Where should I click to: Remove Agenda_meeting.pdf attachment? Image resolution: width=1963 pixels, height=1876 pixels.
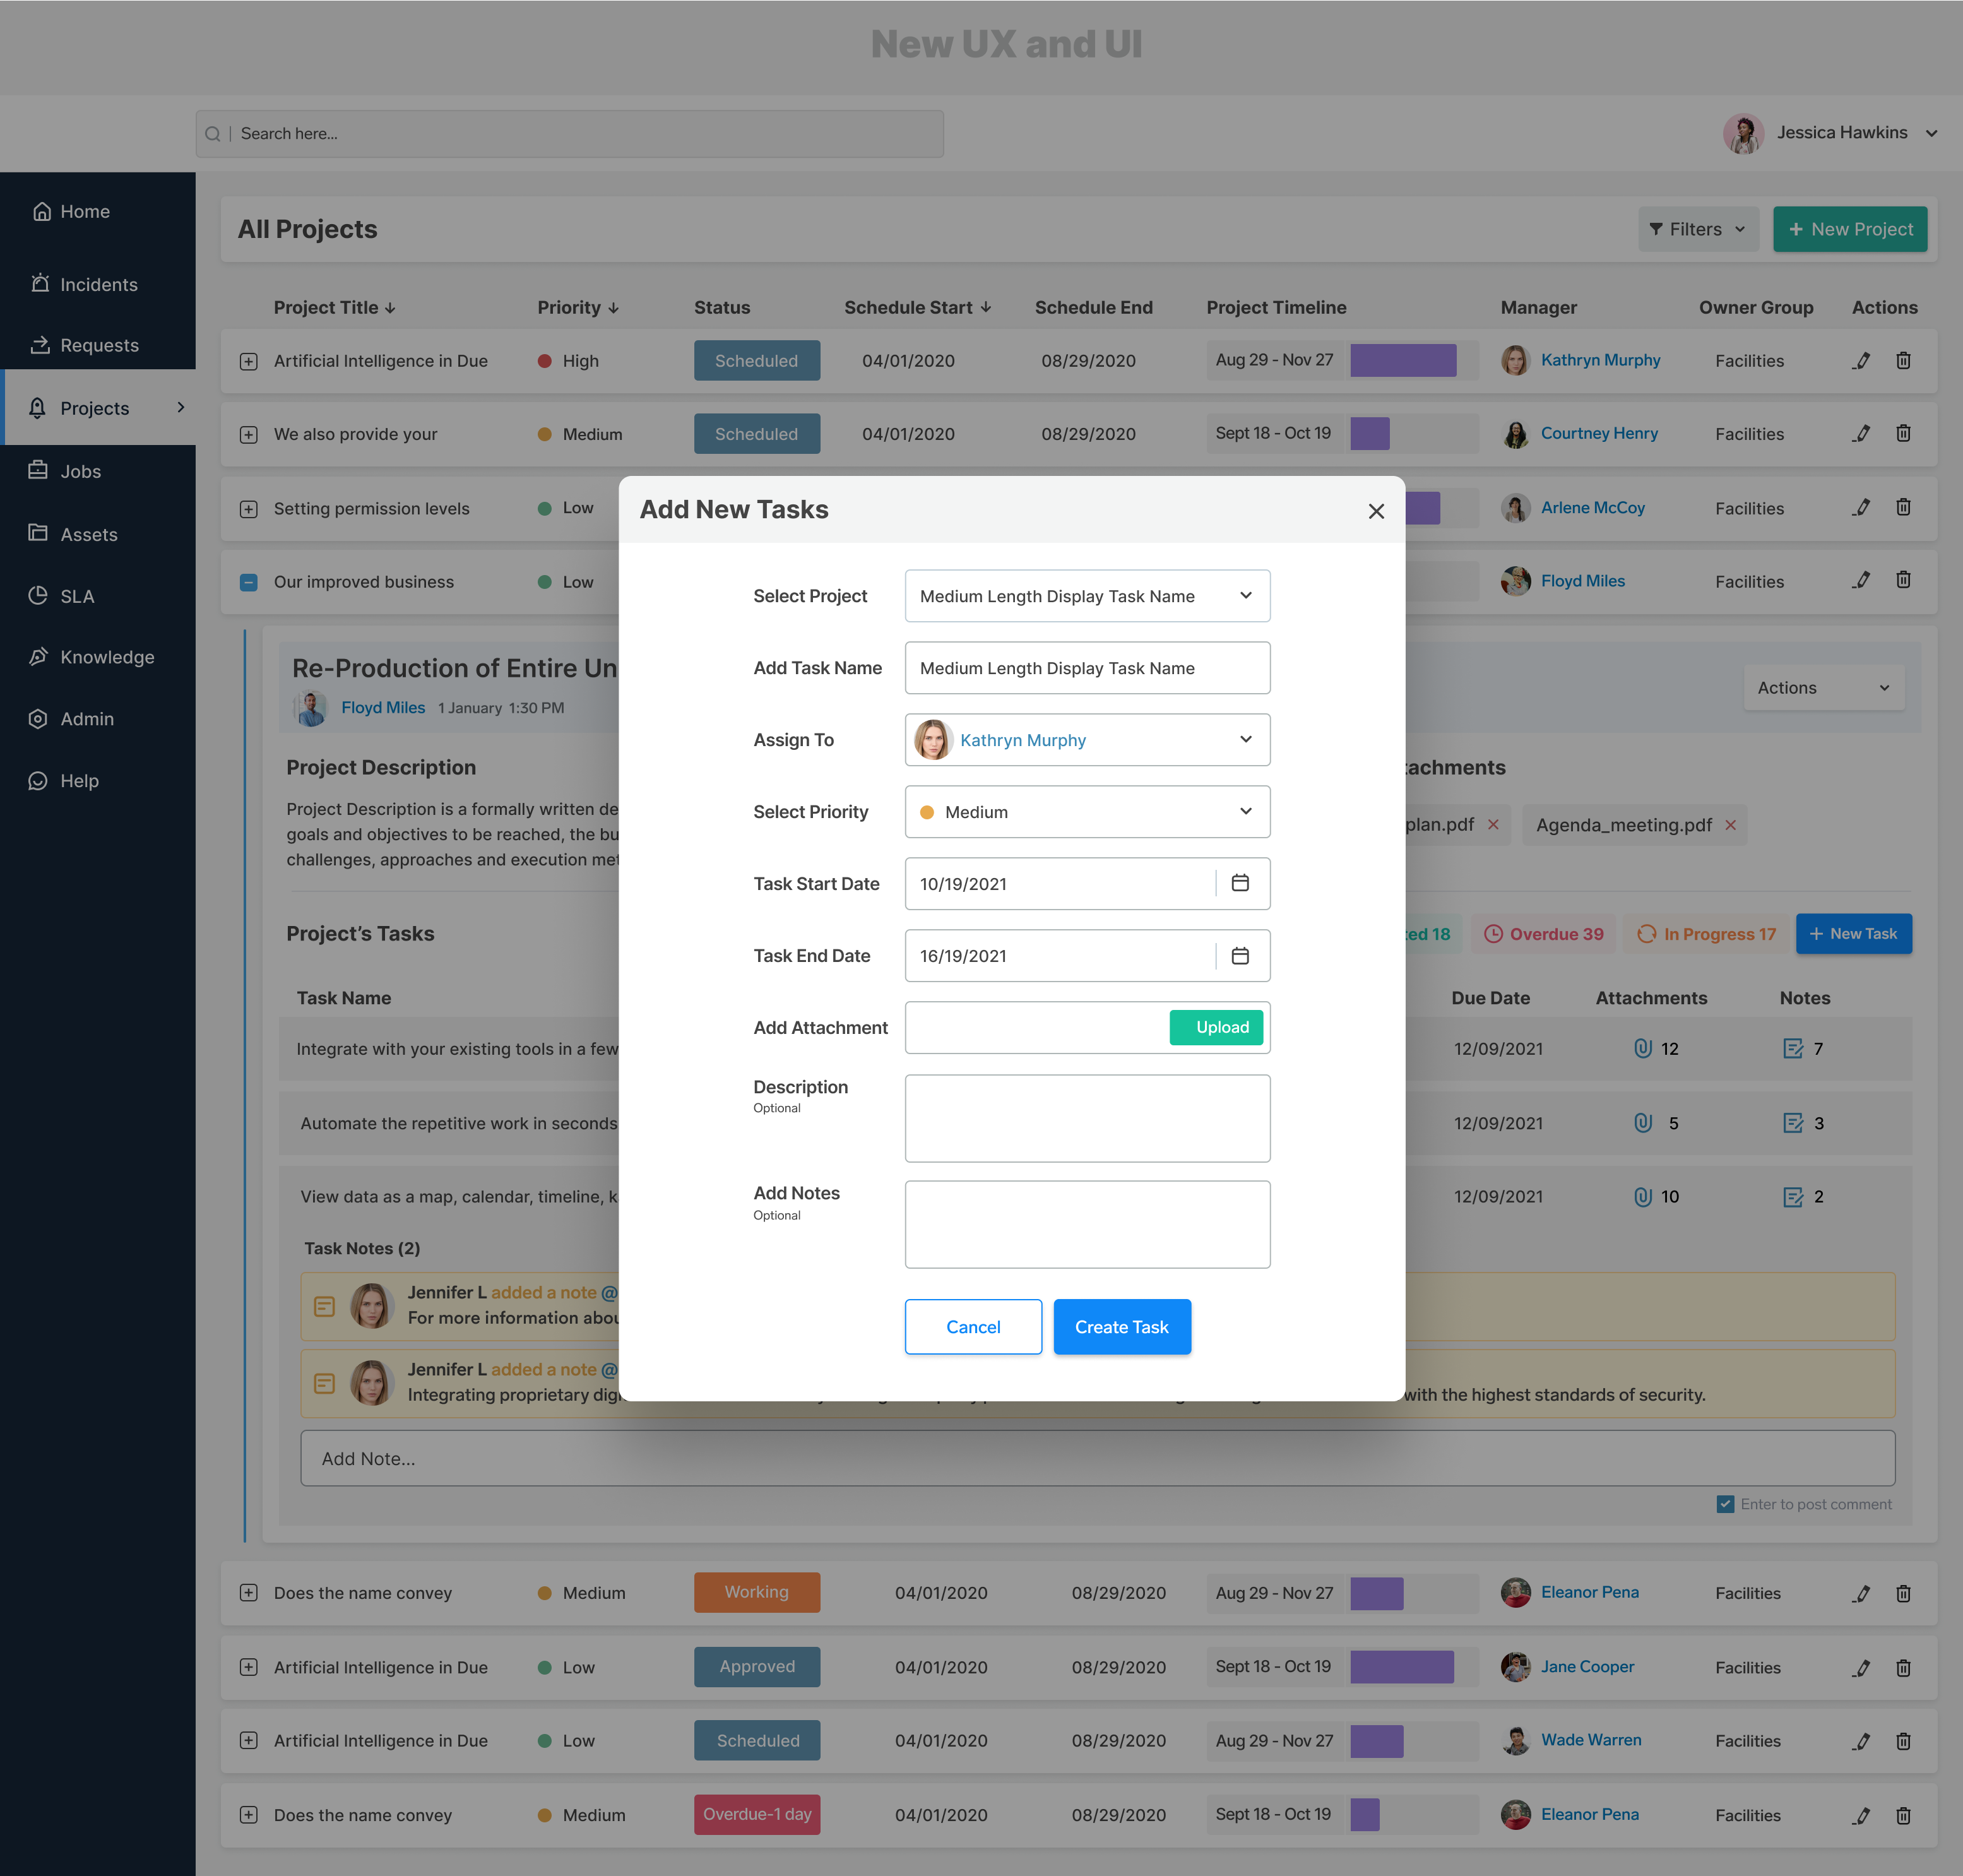point(1730,825)
